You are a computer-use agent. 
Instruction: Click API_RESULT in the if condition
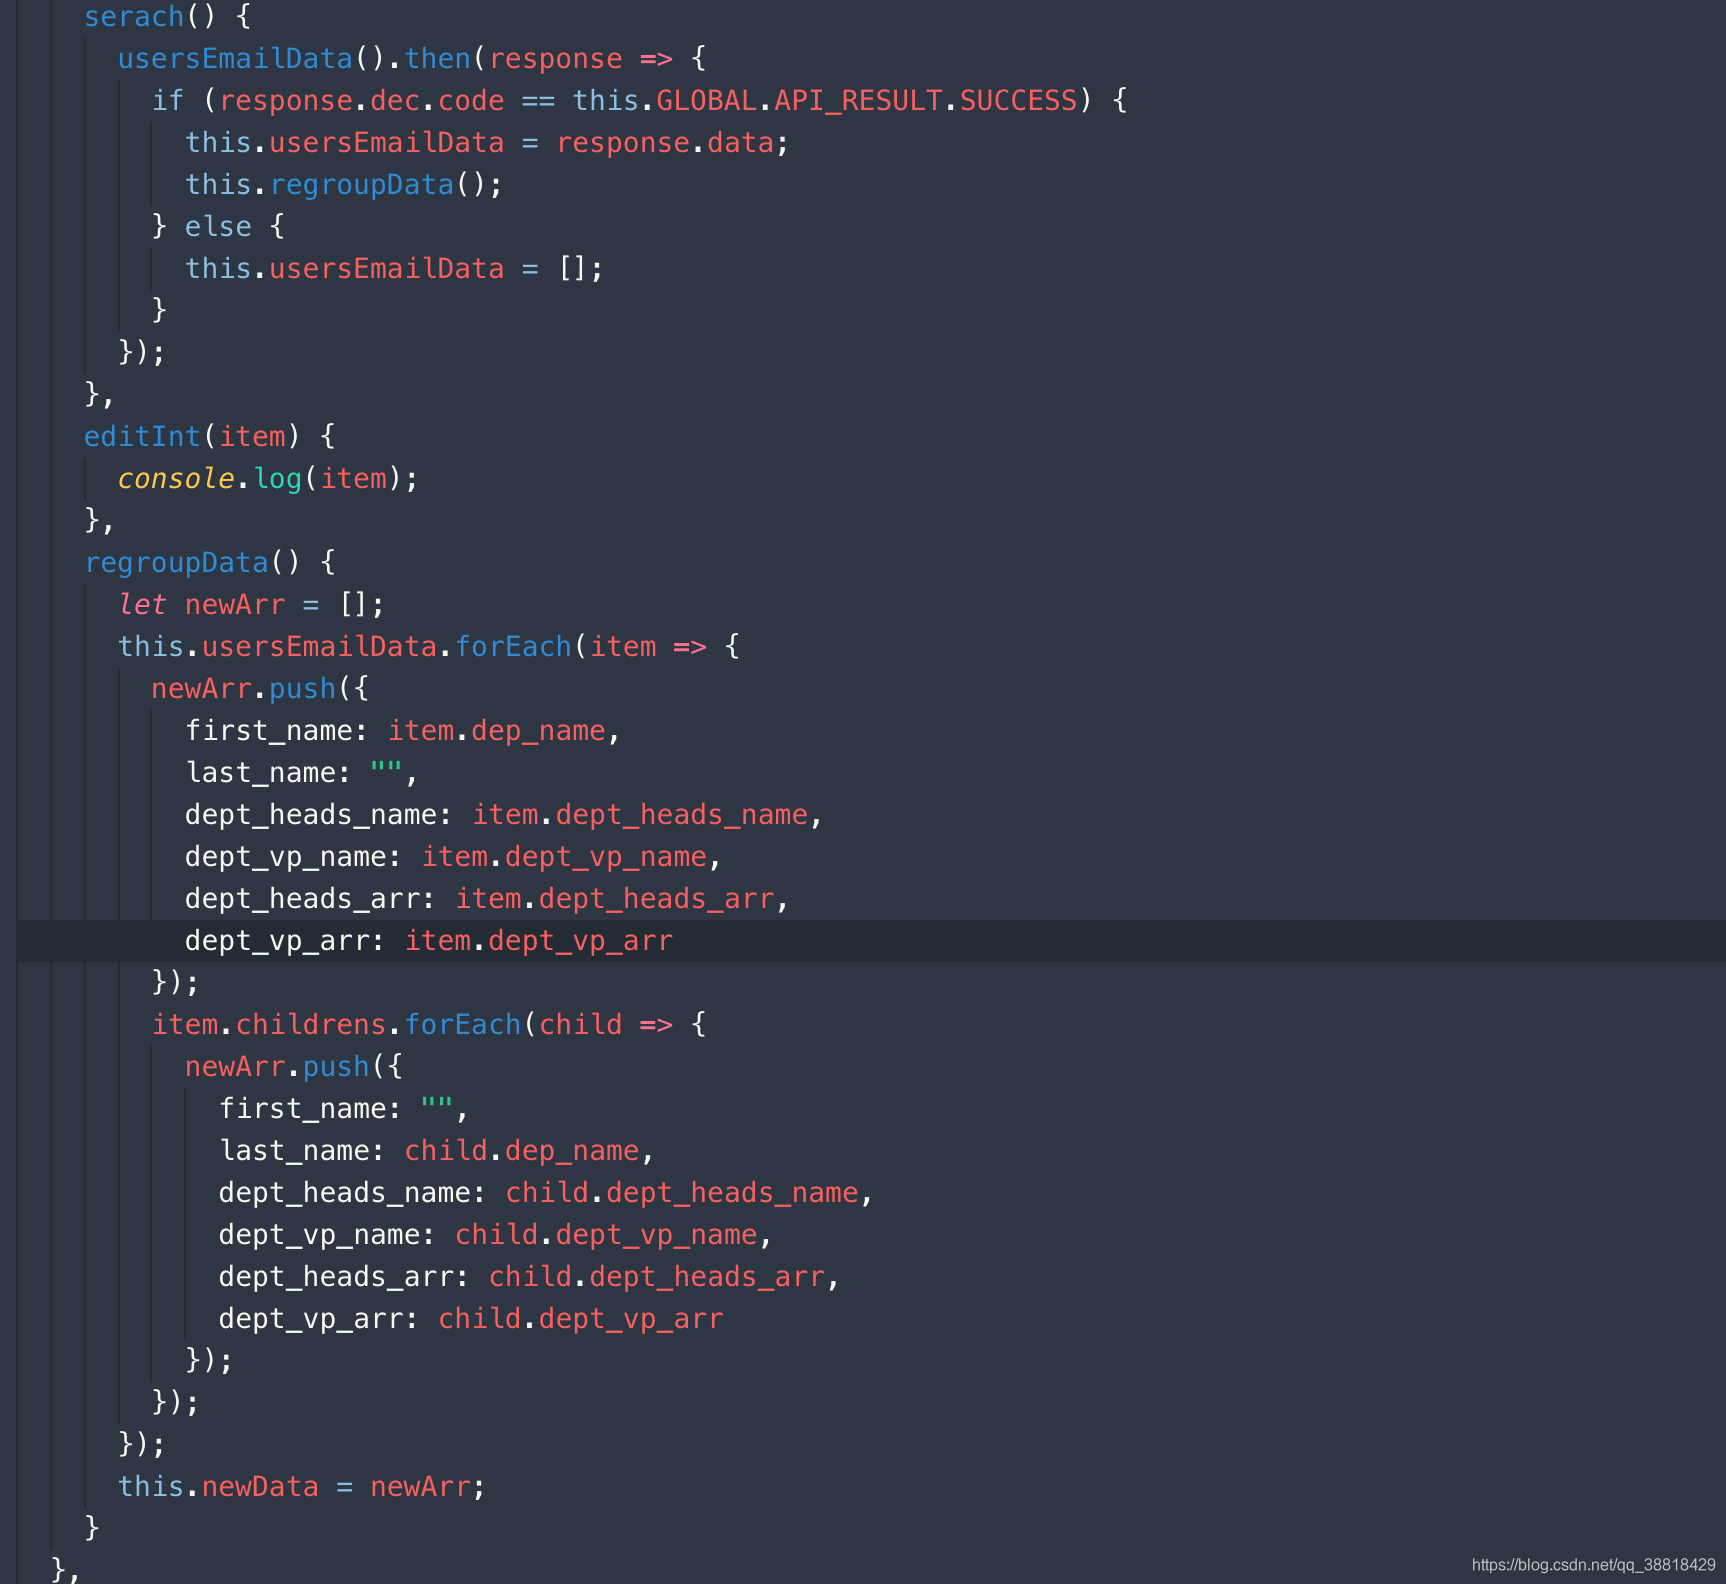pos(858,100)
